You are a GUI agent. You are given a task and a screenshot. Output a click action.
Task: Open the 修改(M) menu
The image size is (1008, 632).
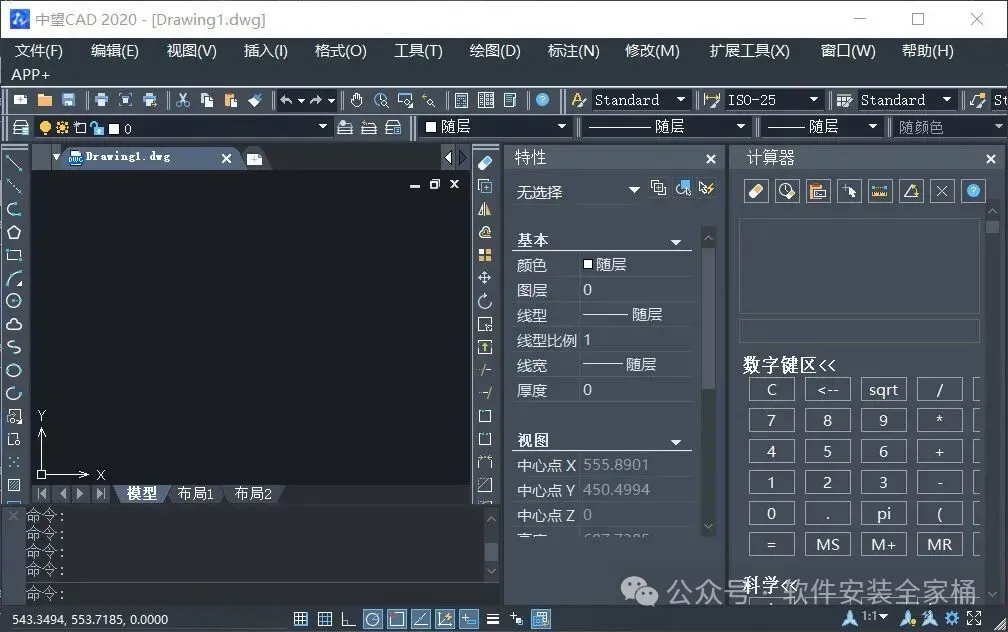pos(652,50)
